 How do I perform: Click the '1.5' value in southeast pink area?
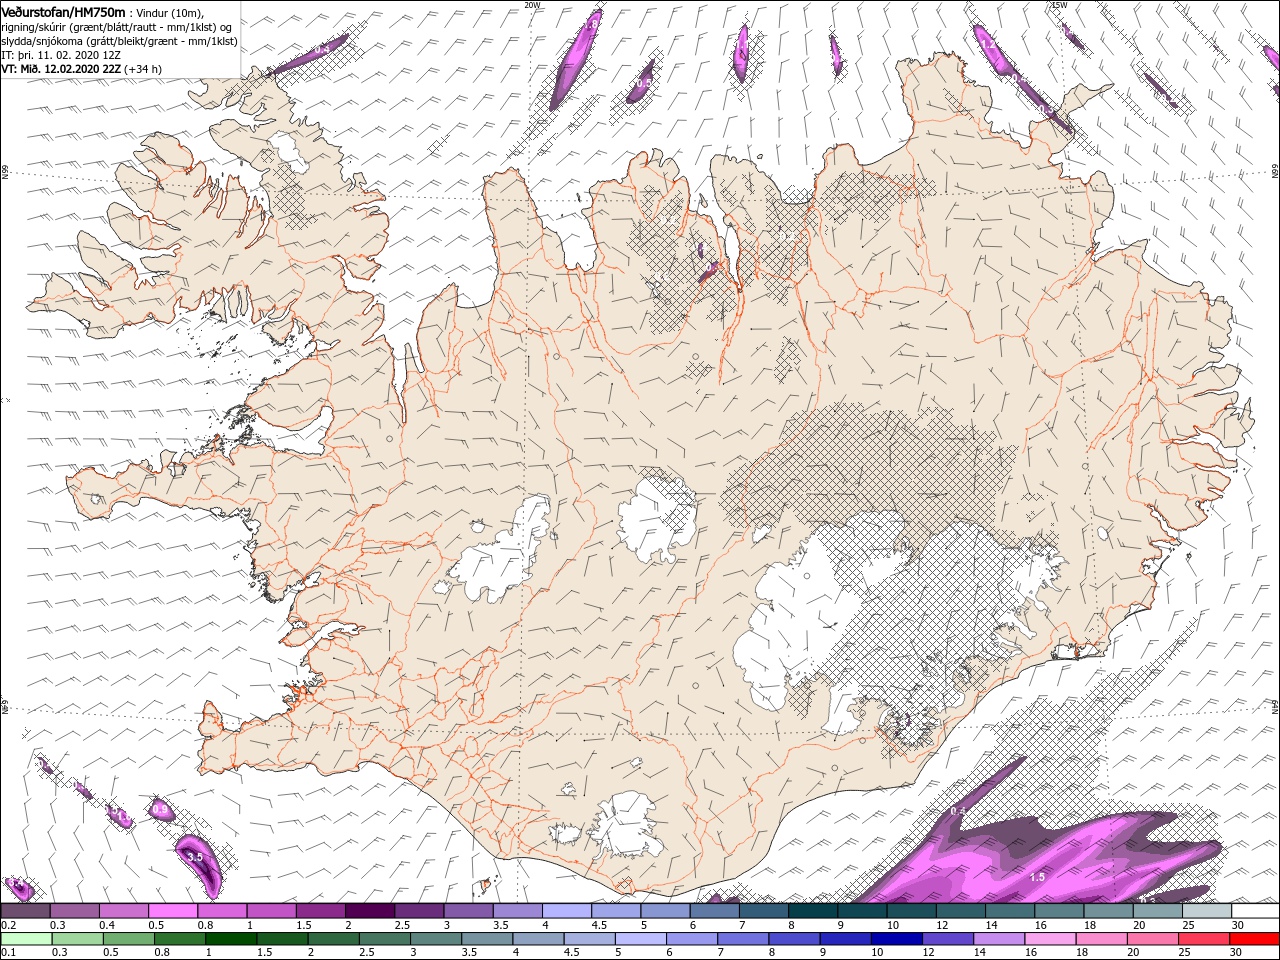tap(1037, 877)
